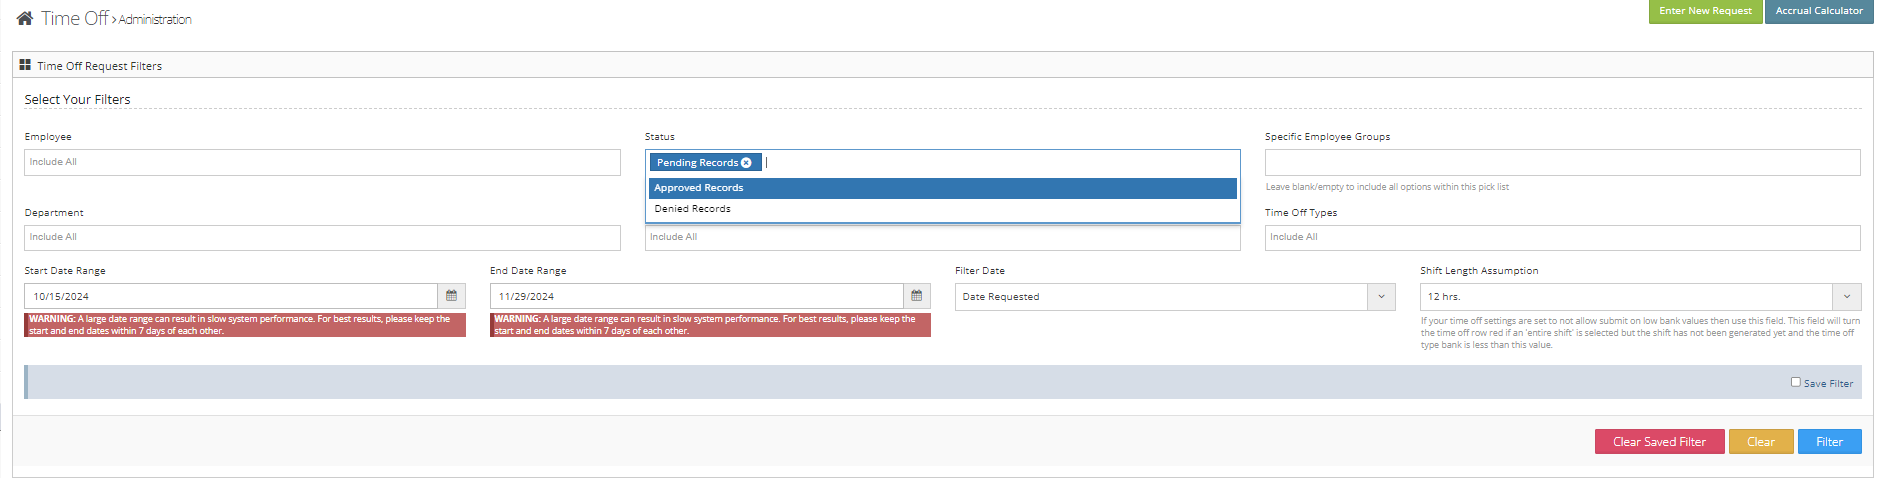Screen dimensions: 1885x478
Task: Expand the Shift Length Assumption dropdown
Action: [1846, 297]
